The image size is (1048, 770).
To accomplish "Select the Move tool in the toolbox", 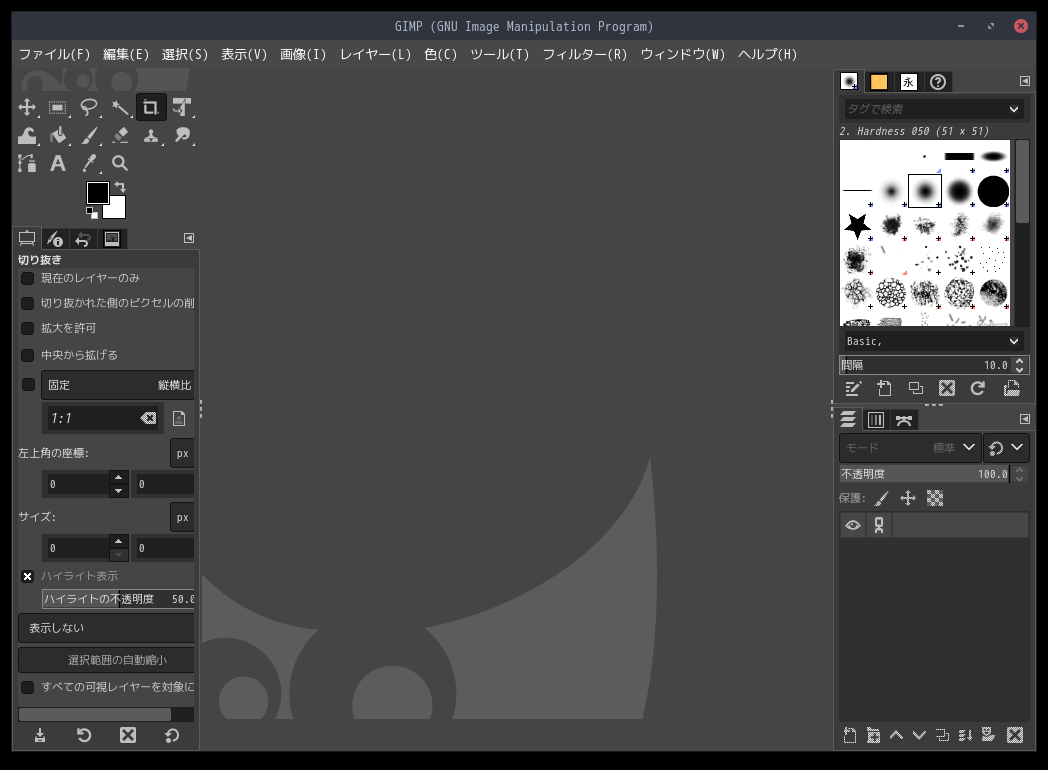I will 27,107.
